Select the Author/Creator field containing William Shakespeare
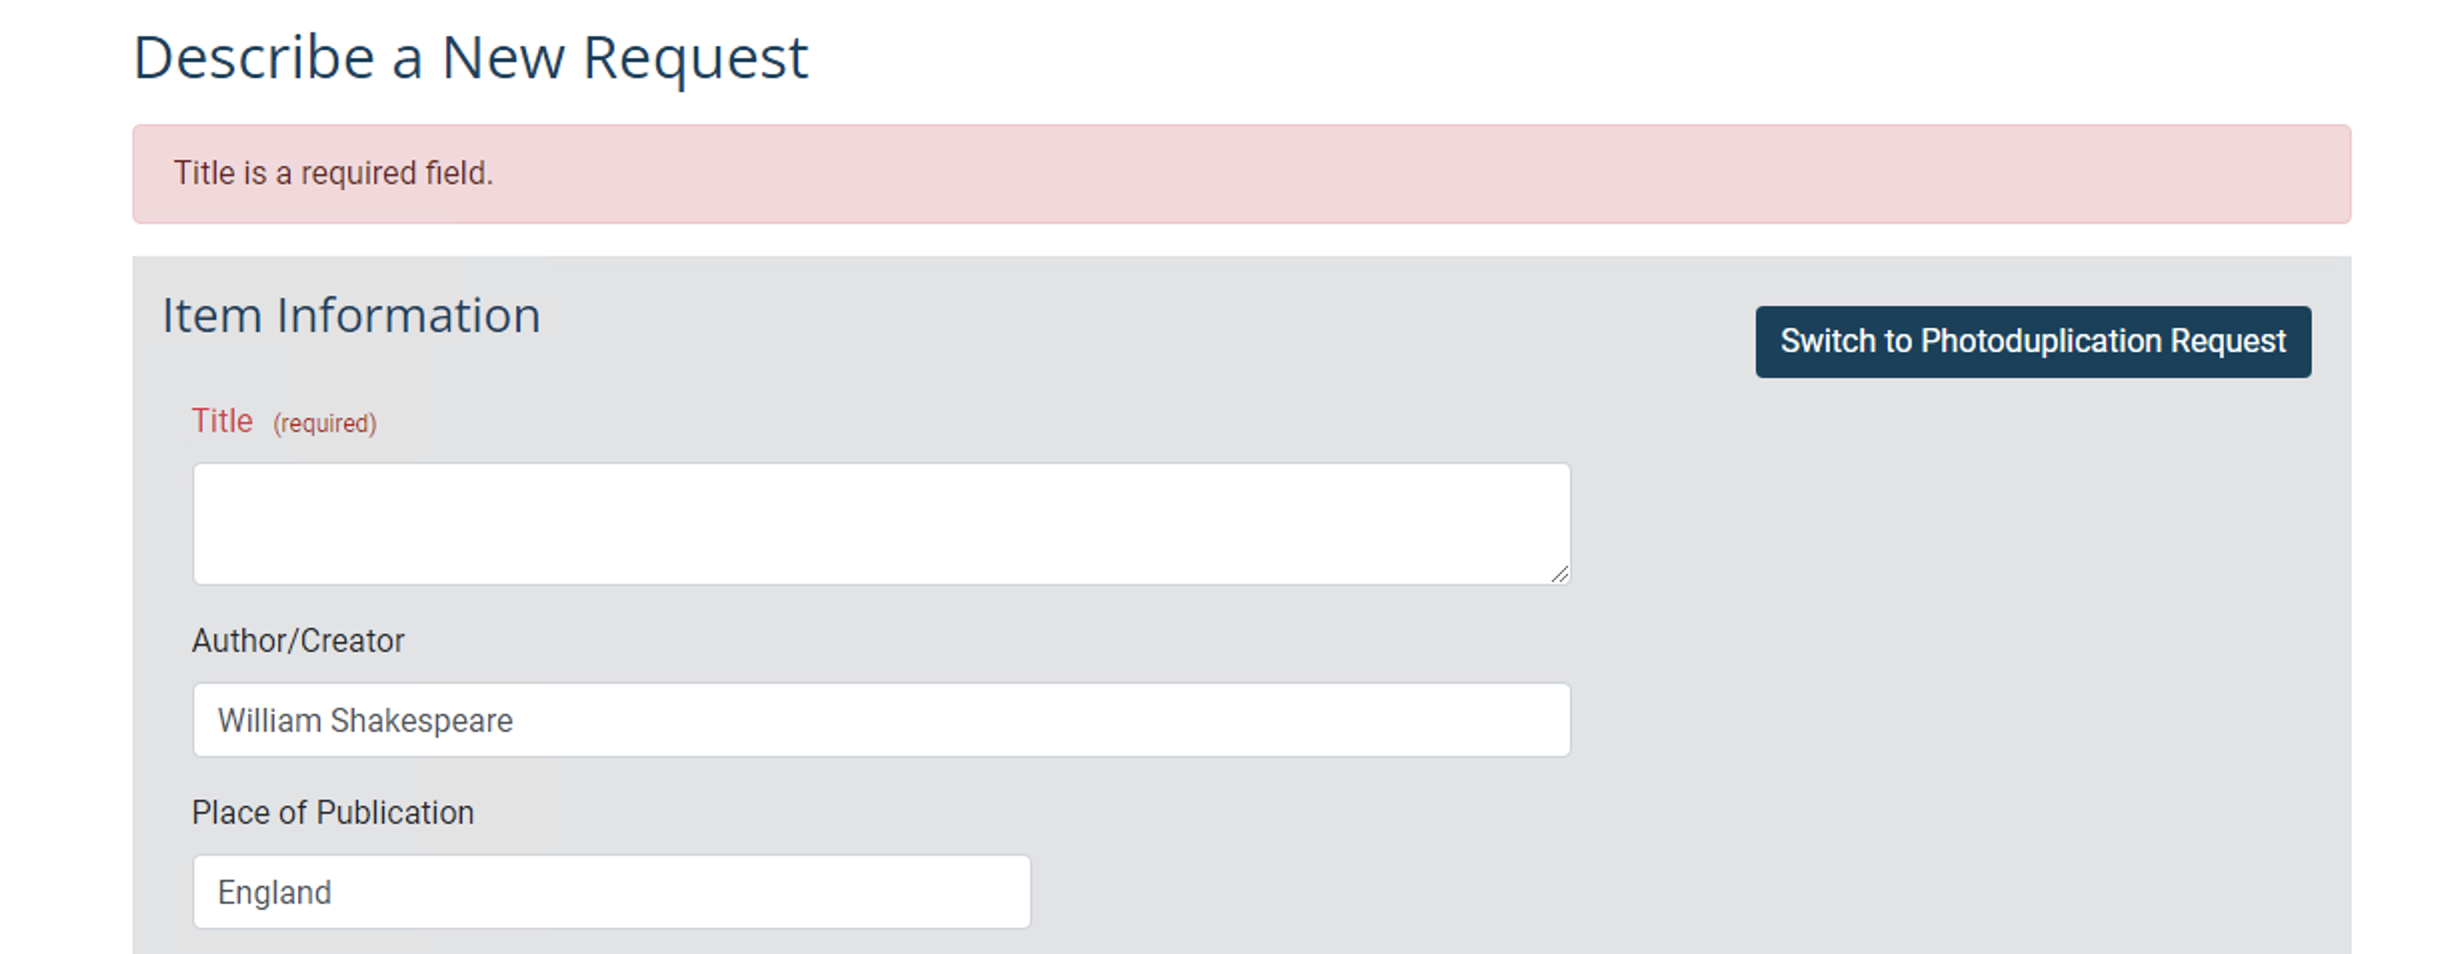The height and width of the screenshot is (954, 2458). 880,719
